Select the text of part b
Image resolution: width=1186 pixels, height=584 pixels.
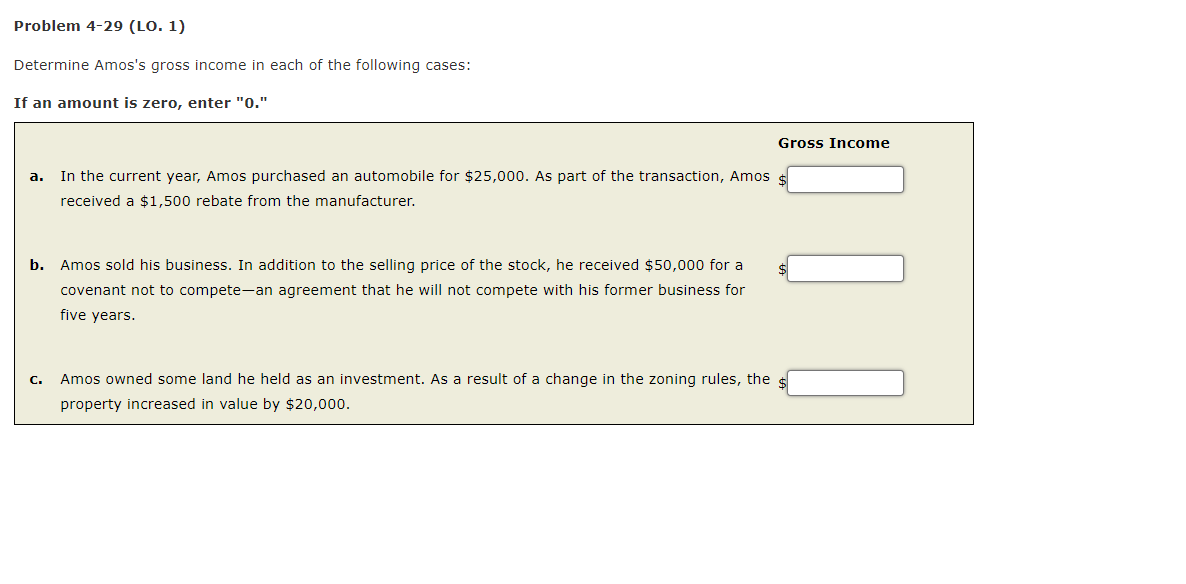400,289
